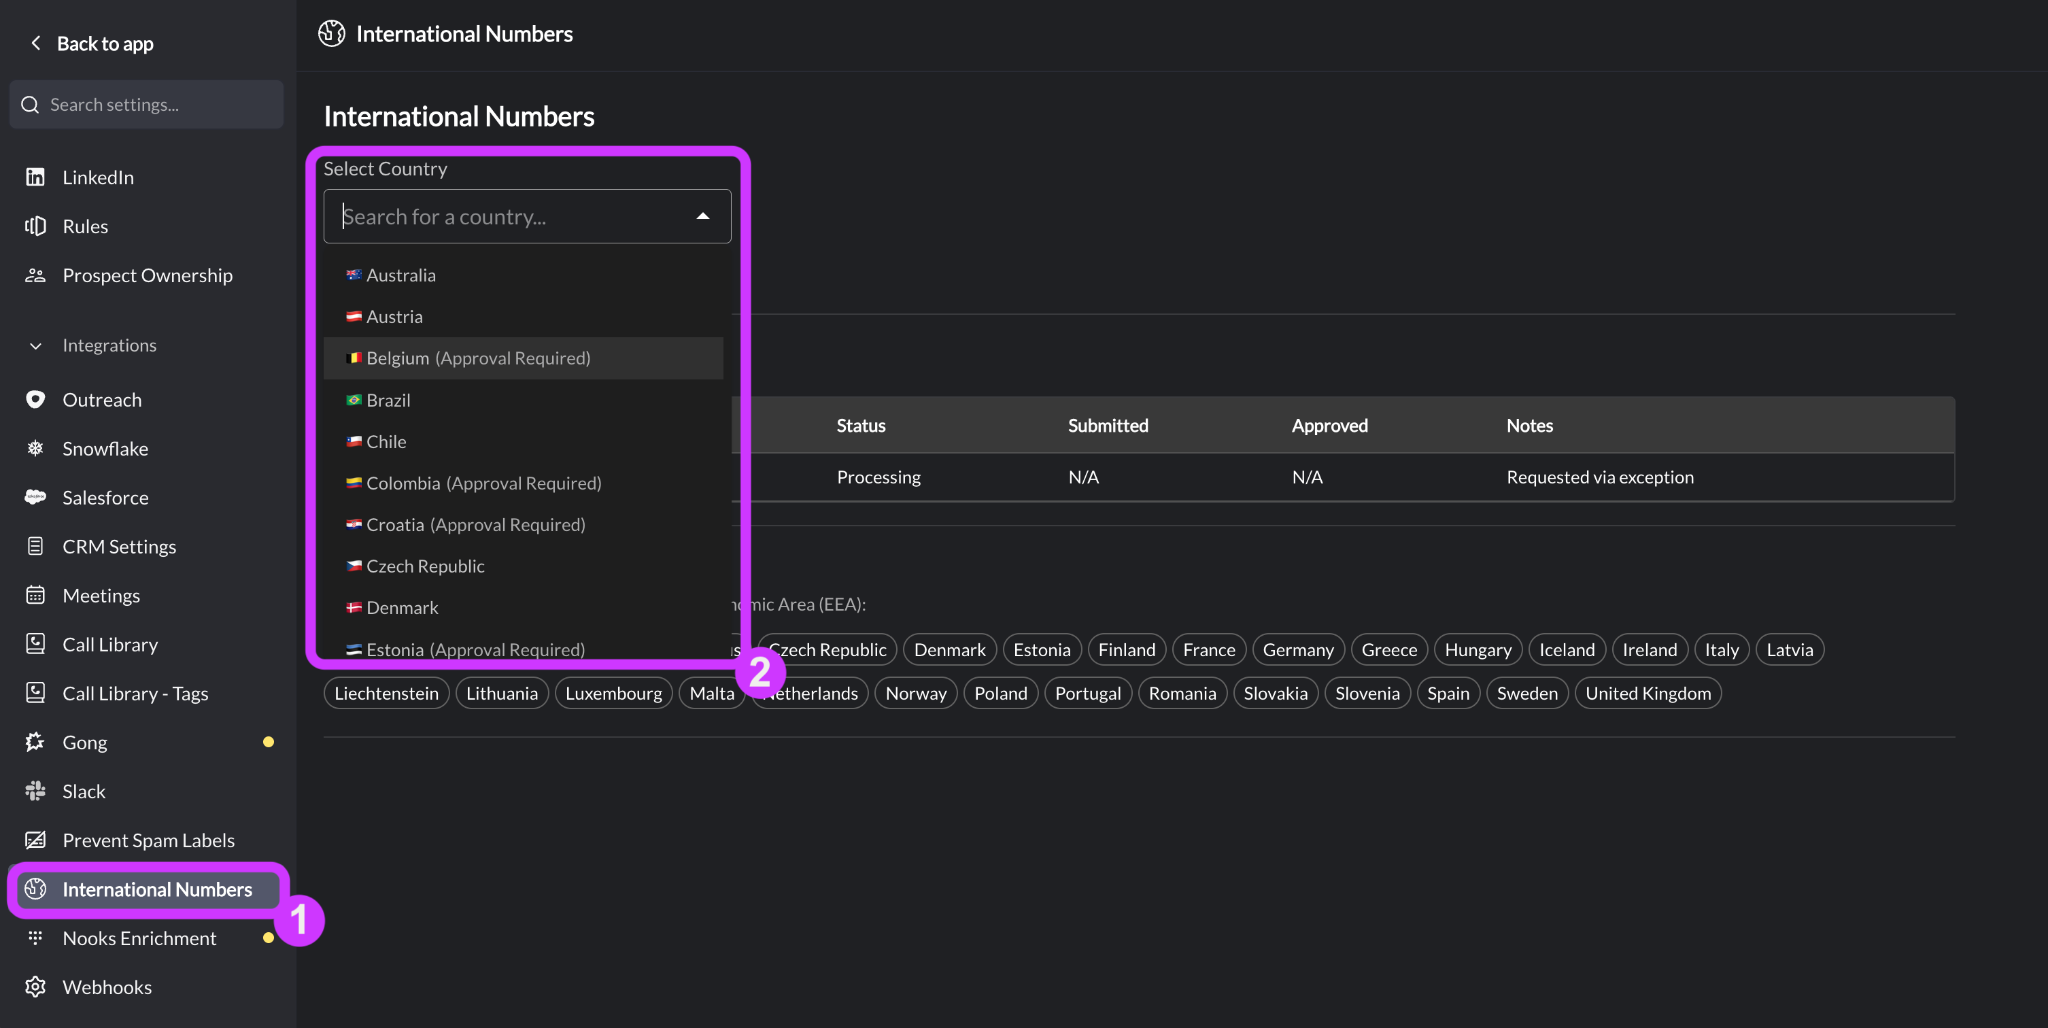Choose Belgium (Approval Required) from list
The image size is (2048, 1028).
click(523, 358)
